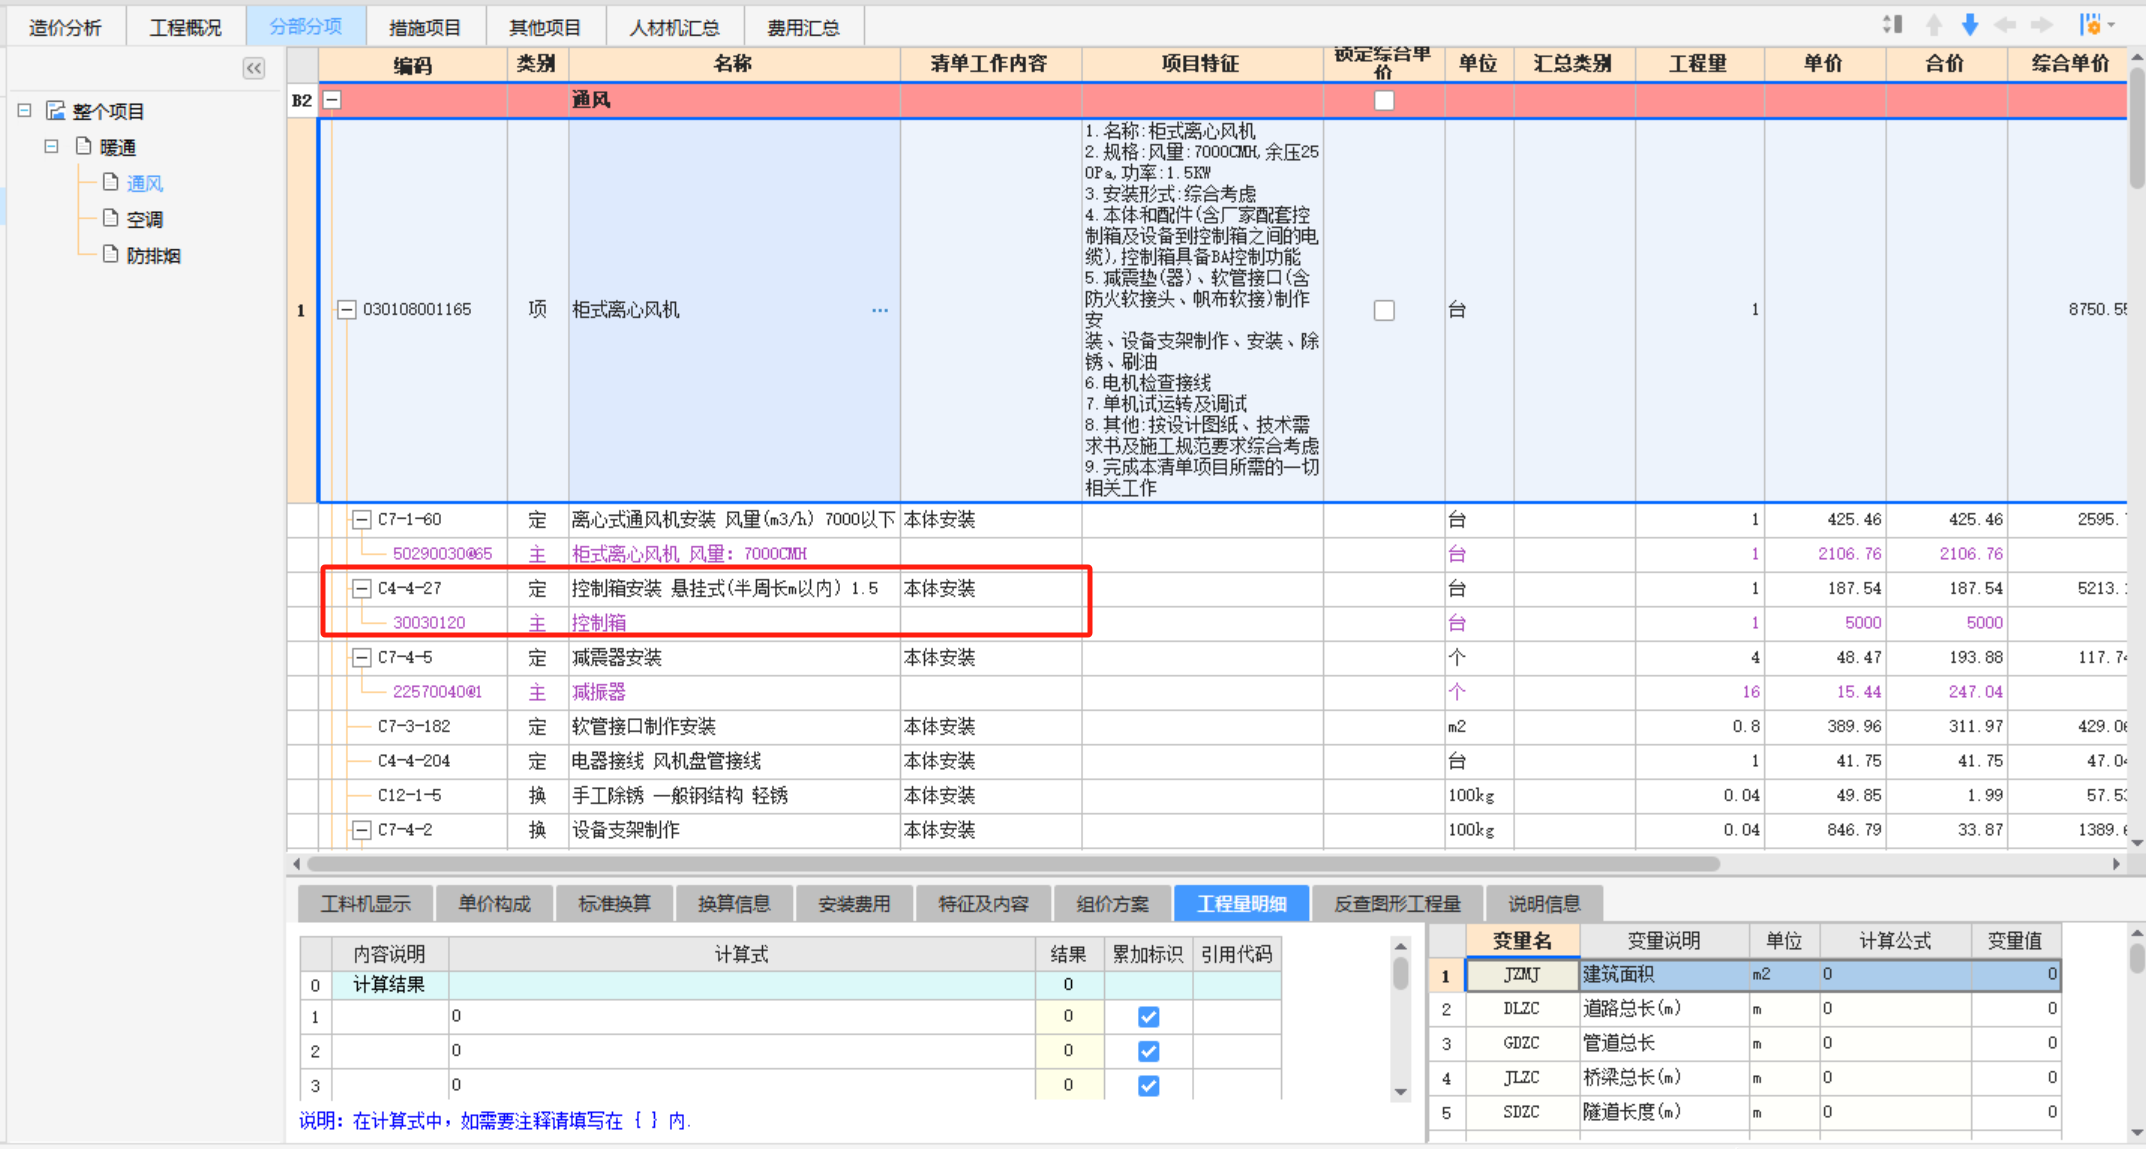Open 单价构成 bottom tab
This screenshot has height=1149, width=2146.
(495, 904)
